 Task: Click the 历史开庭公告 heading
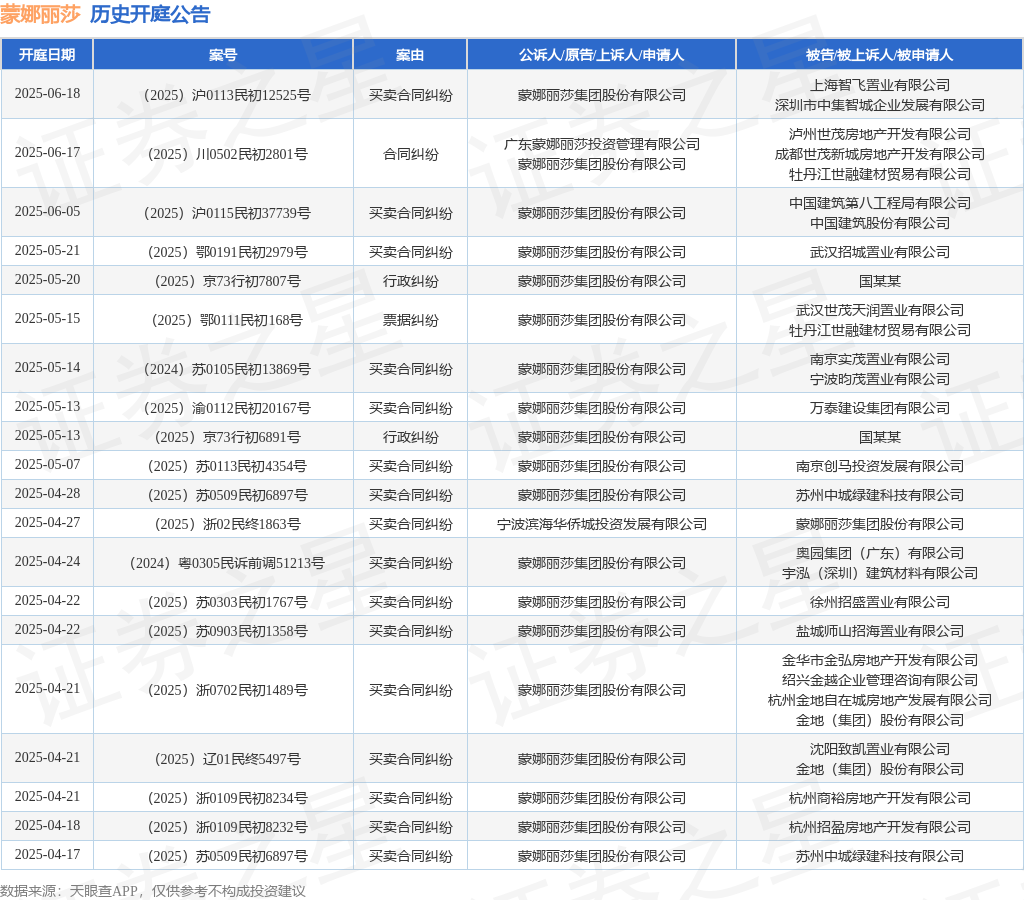[150, 14]
